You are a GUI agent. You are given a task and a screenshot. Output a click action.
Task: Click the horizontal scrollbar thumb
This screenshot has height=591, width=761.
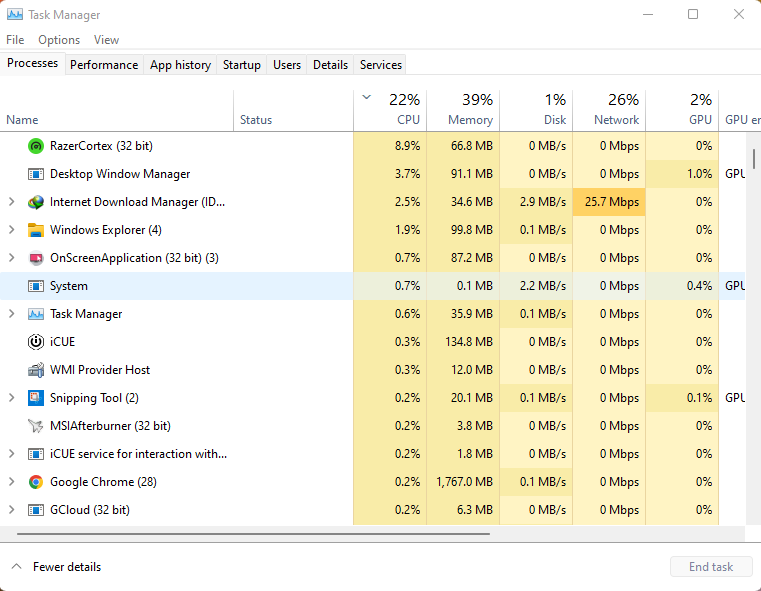(x=253, y=534)
